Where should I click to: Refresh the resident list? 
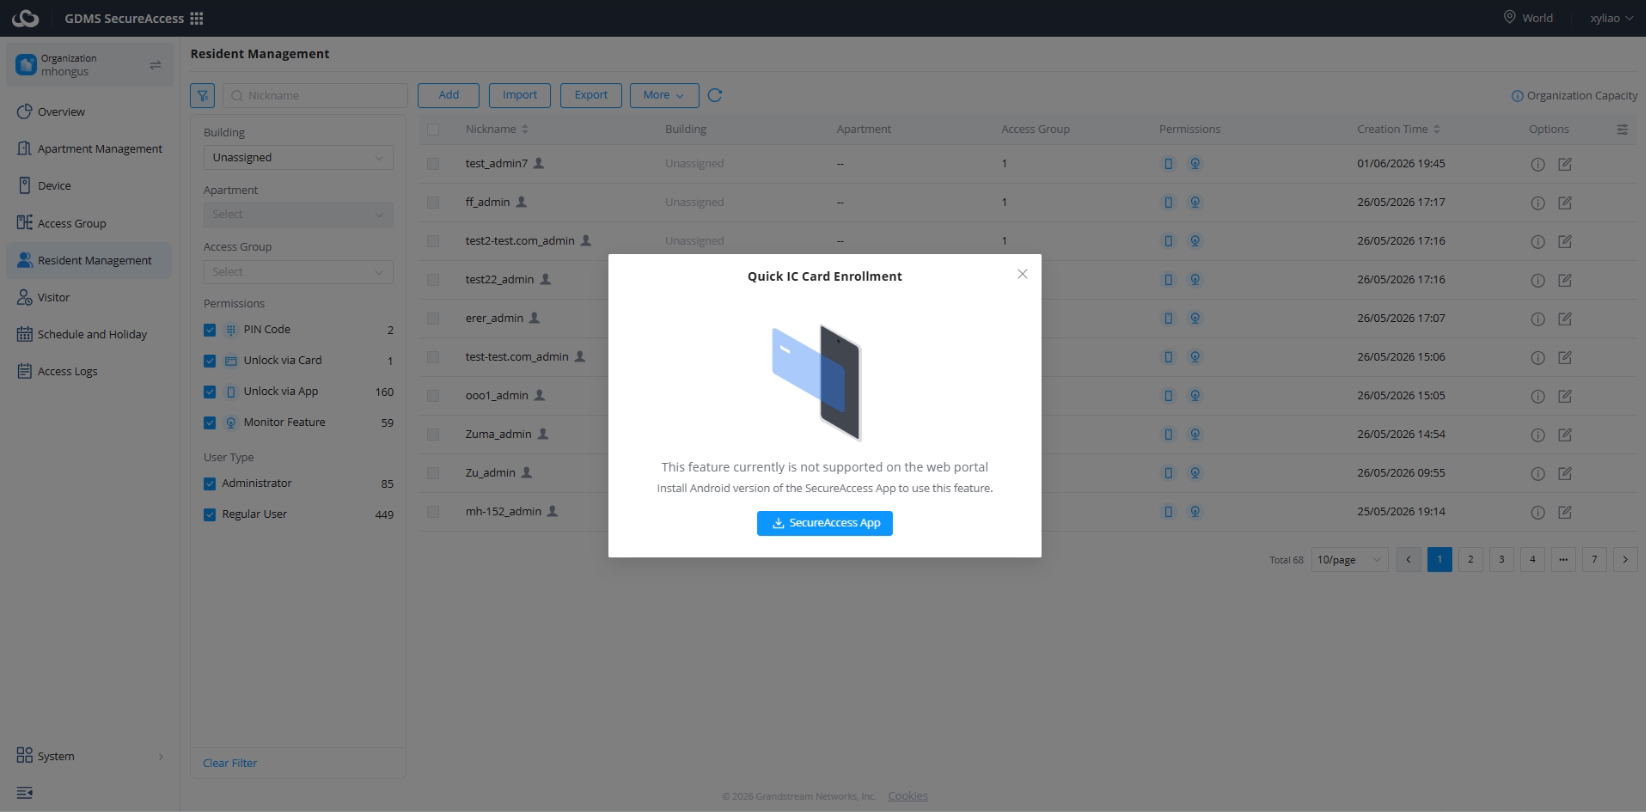click(x=715, y=95)
